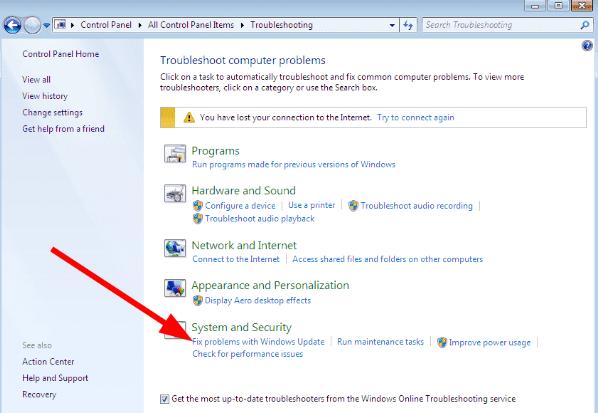
Task: Open Change settings in the sidebar
Action: click(52, 112)
